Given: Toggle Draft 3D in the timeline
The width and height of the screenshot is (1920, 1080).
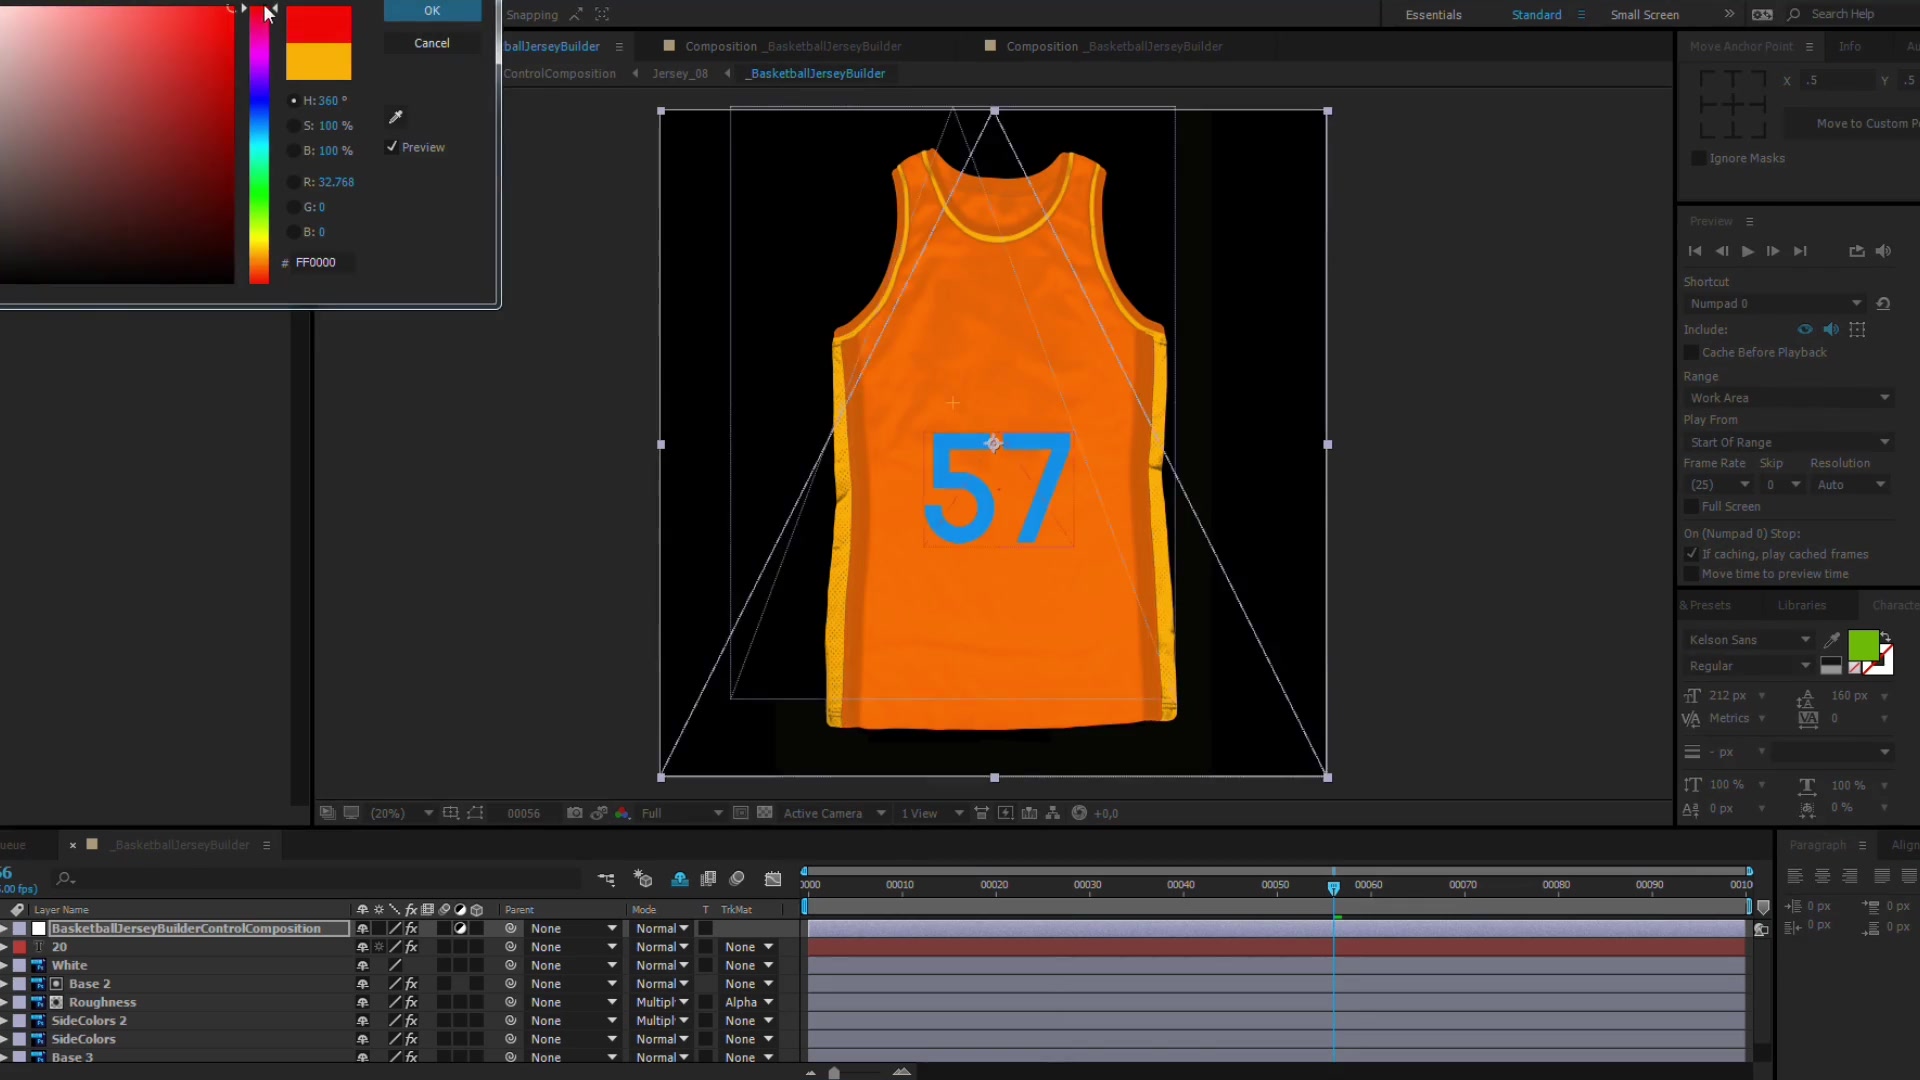Looking at the screenshot, I should point(643,879).
